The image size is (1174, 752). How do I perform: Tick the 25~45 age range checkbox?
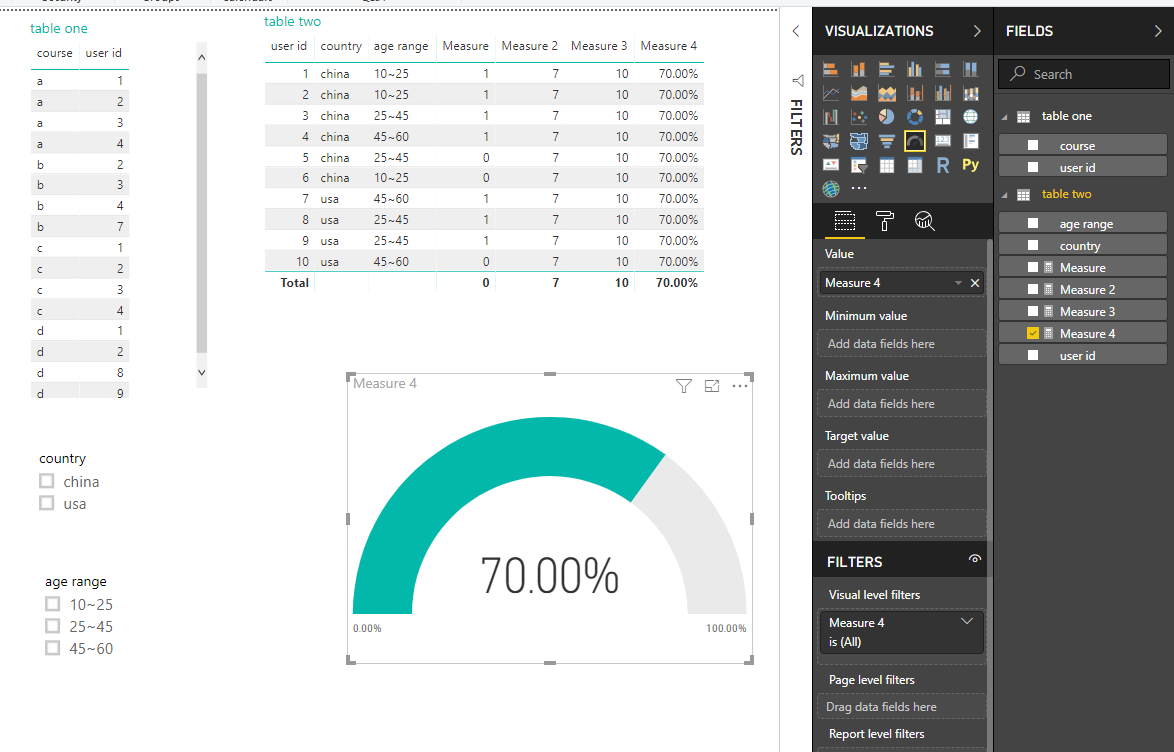click(x=52, y=625)
